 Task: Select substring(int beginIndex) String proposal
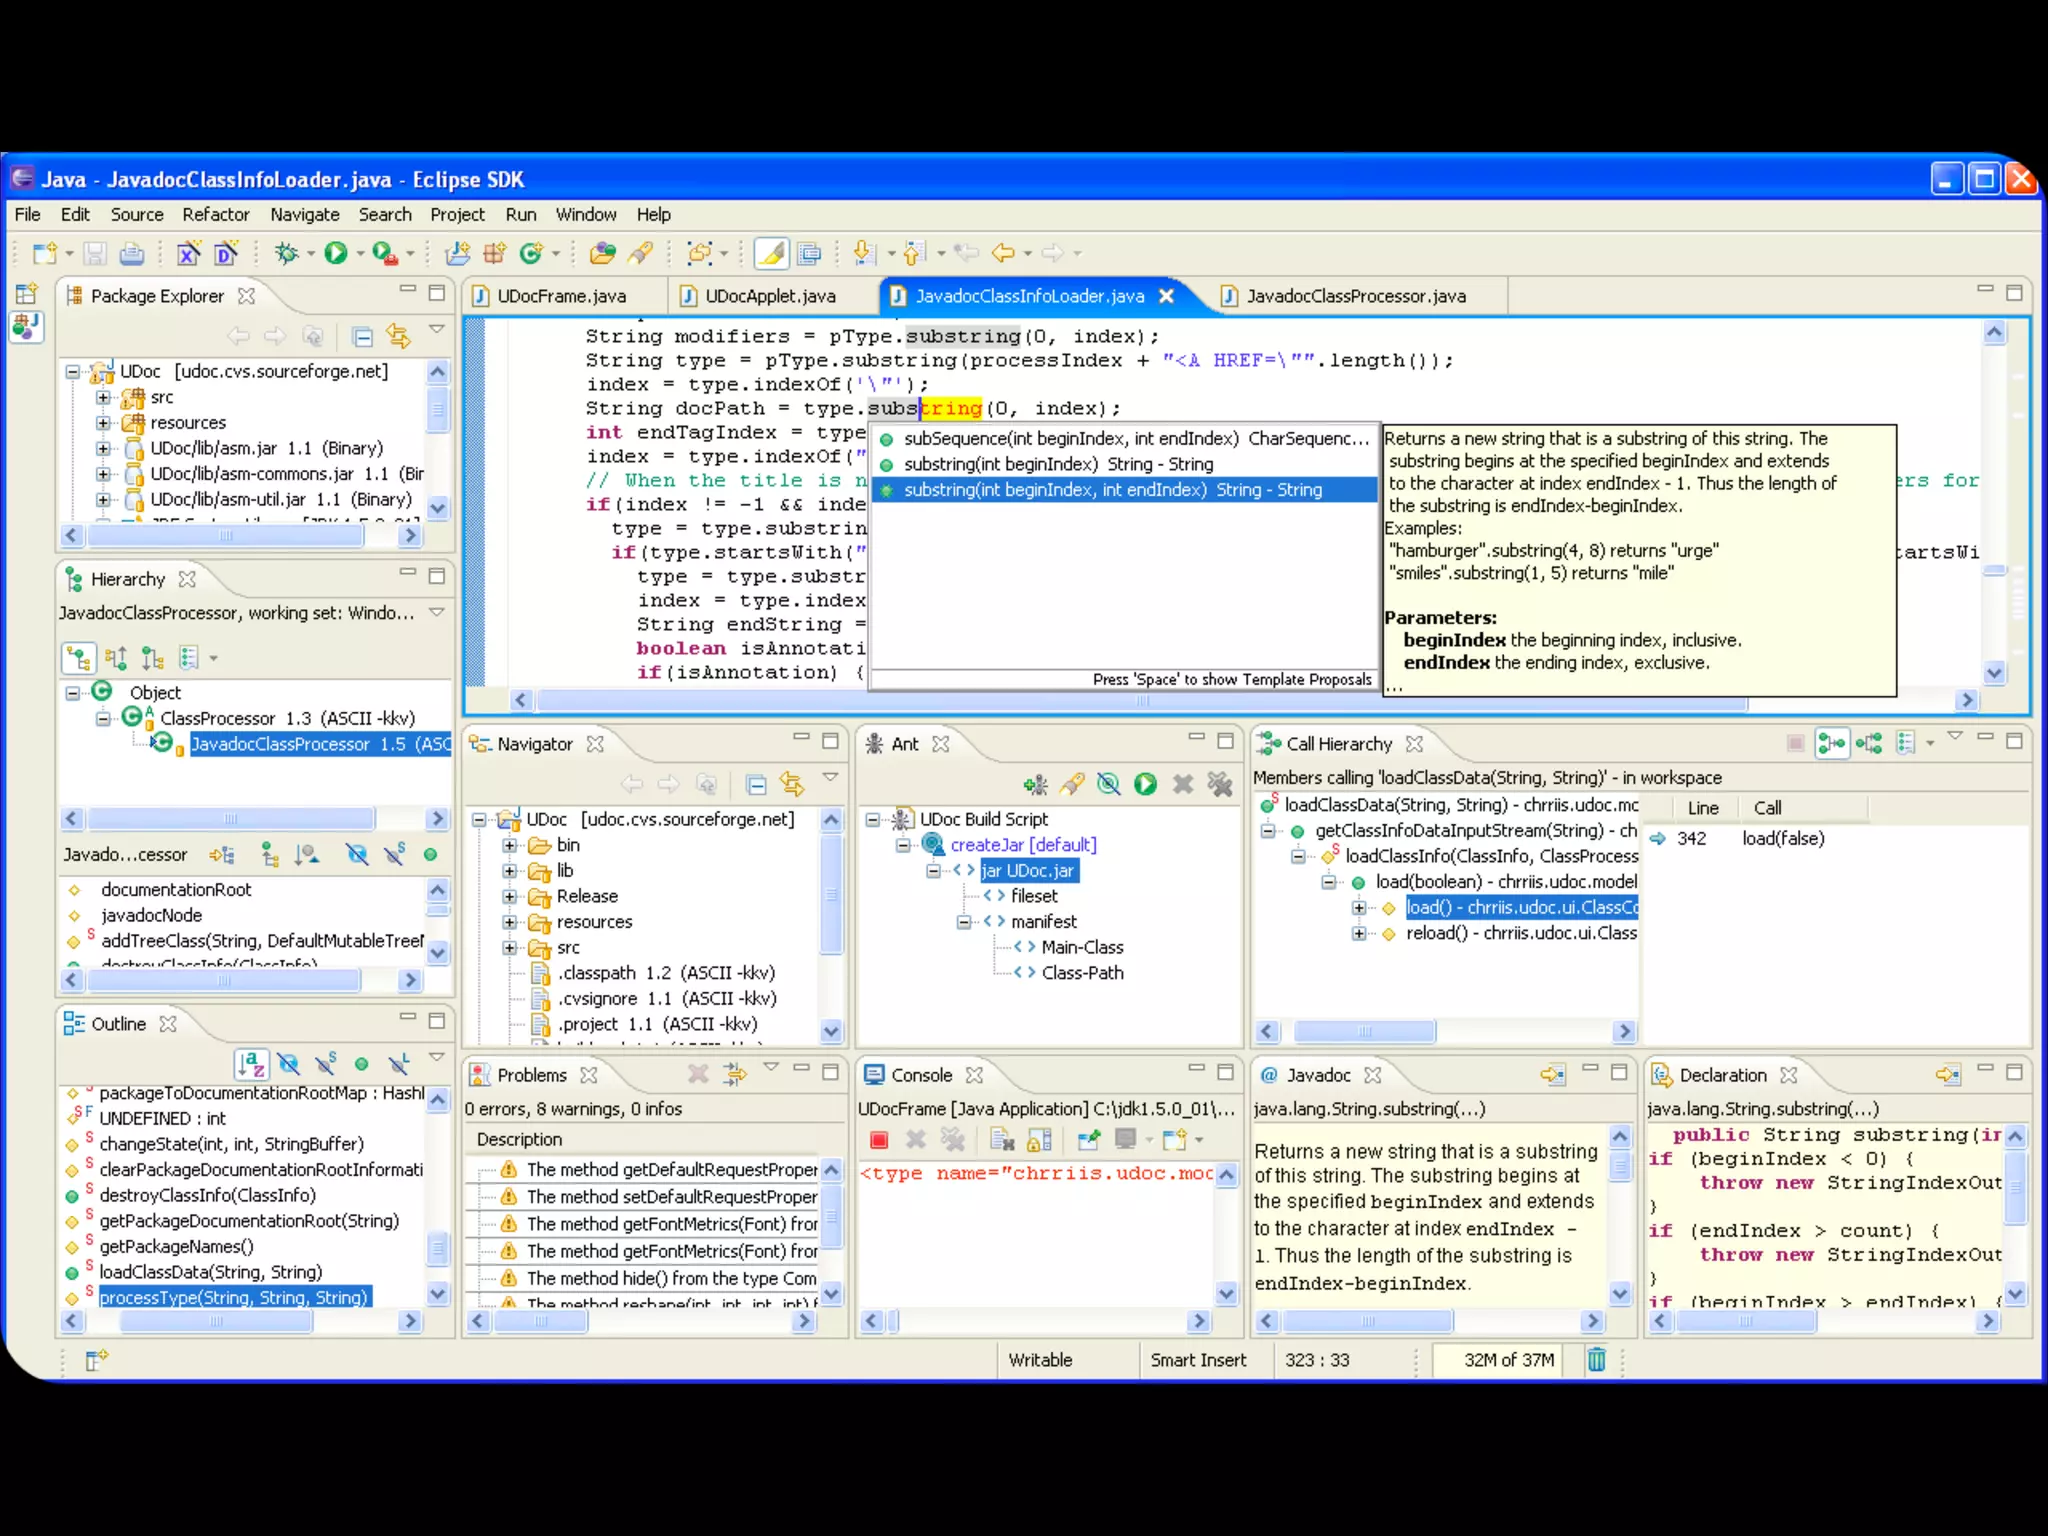click(1058, 464)
